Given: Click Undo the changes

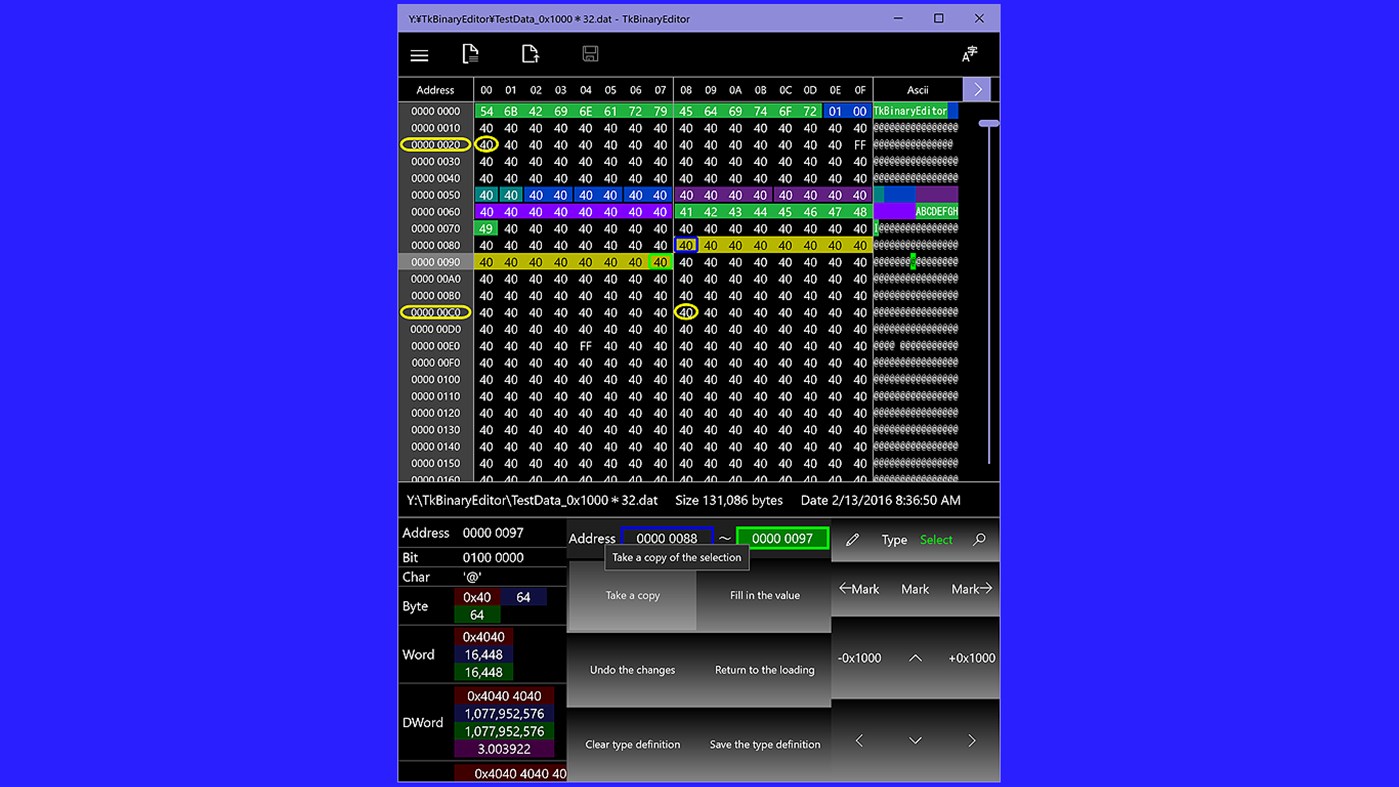Looking at the screenshot, I should [632, 670].
